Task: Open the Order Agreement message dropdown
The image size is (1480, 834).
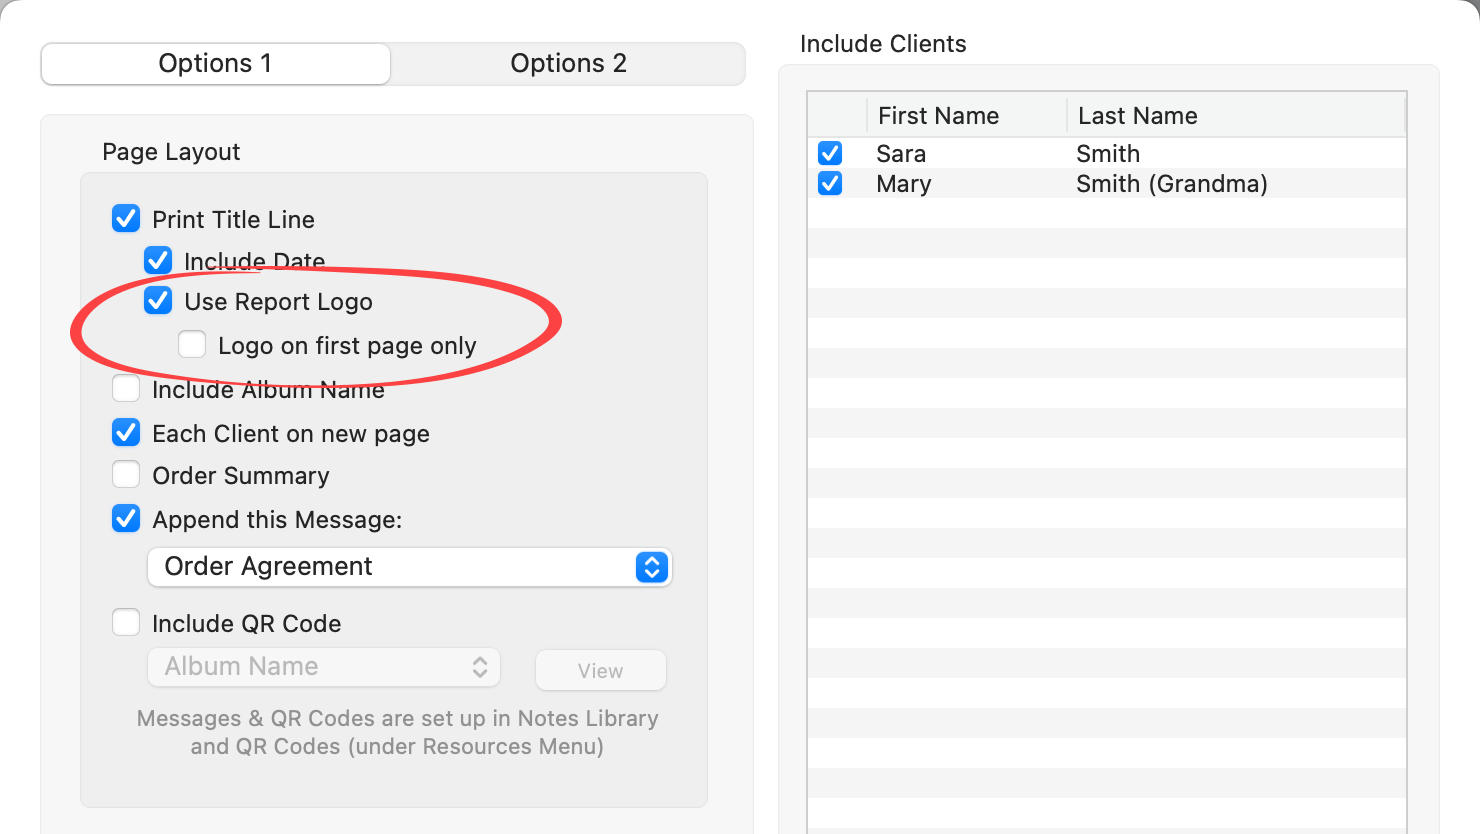Action: pyautogui.click(x=400, y=567)
